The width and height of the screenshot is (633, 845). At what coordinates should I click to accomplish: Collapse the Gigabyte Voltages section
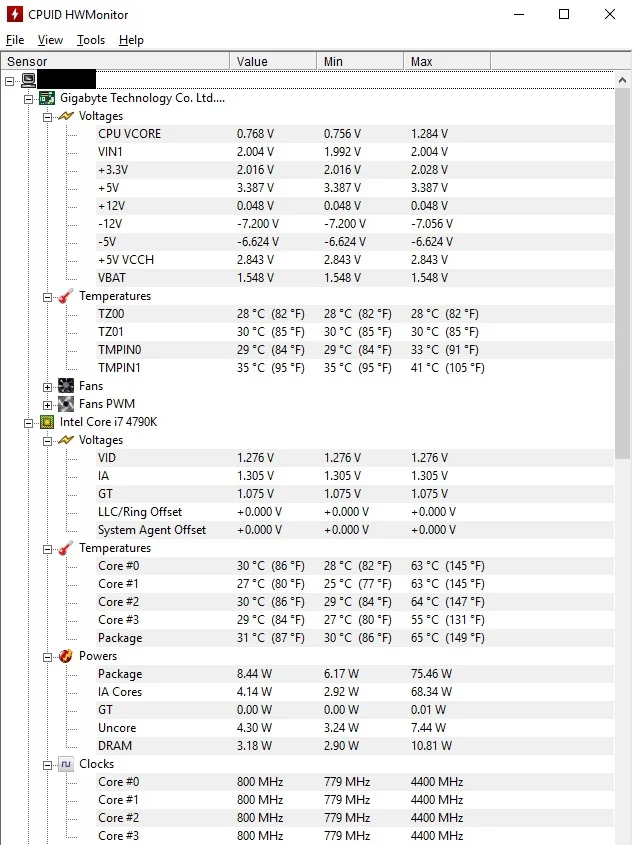[x=47, y=117]
